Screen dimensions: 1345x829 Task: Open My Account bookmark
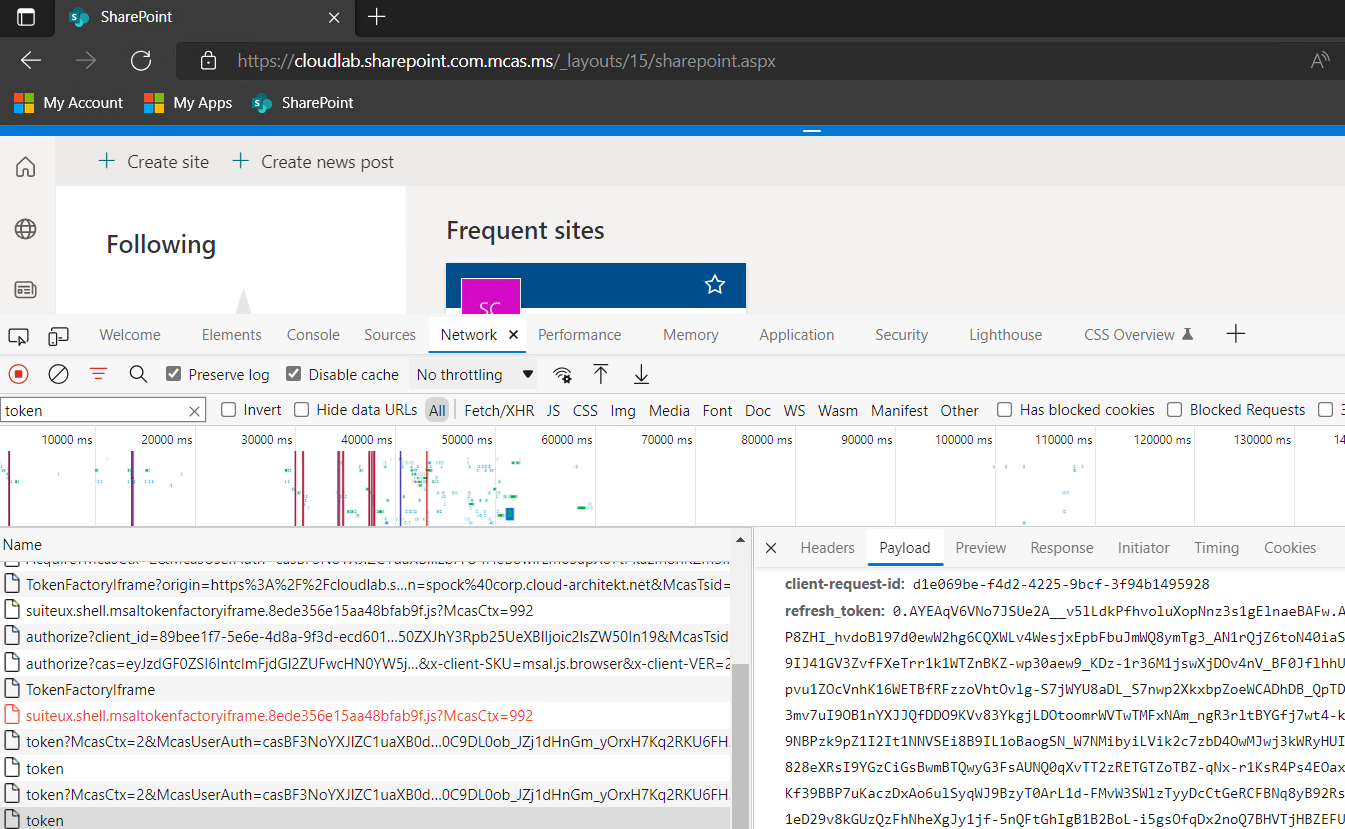pyautogui.click(x=68, y=103)
